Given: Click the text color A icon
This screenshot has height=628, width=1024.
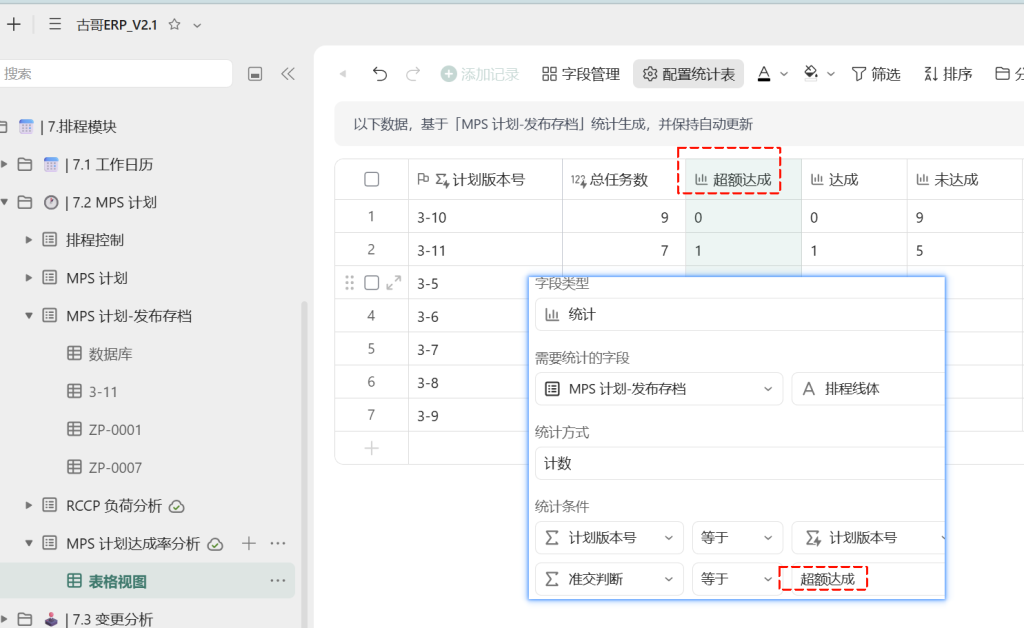Looking at the screenshot, I should pos(763,74).
